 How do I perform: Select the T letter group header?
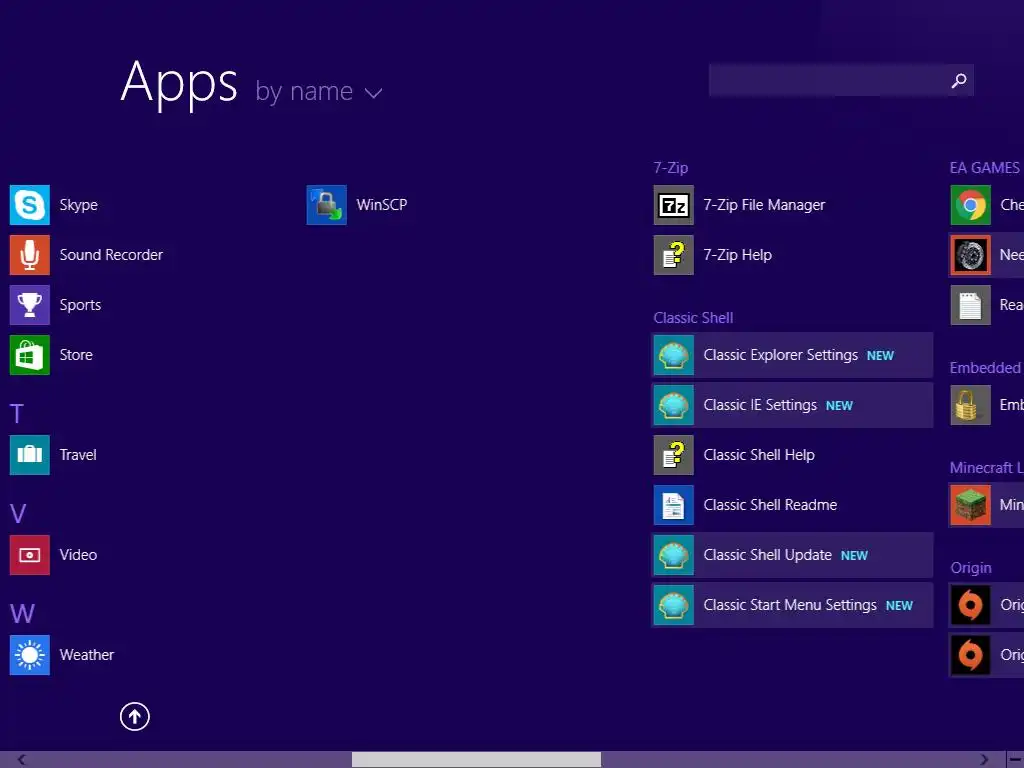click(x=17, y=413)
